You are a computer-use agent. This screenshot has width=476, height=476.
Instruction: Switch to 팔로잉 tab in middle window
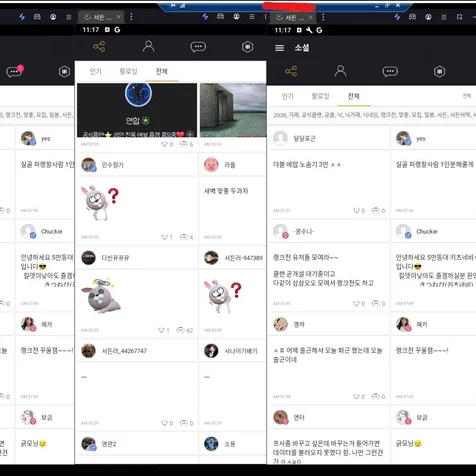tap(128, 71)
